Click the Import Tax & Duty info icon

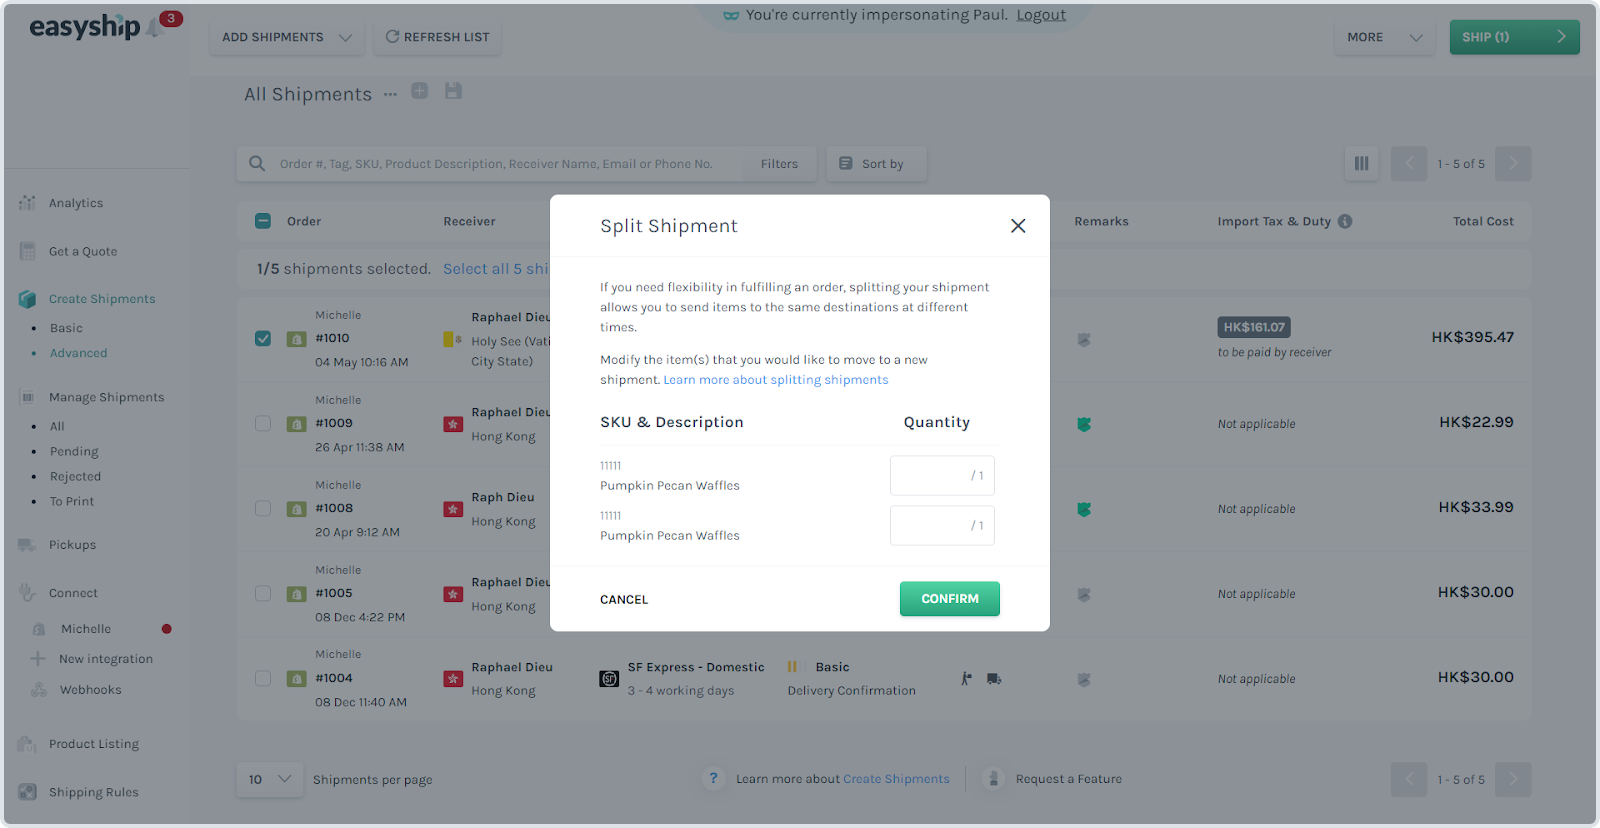pos(1345,221)
